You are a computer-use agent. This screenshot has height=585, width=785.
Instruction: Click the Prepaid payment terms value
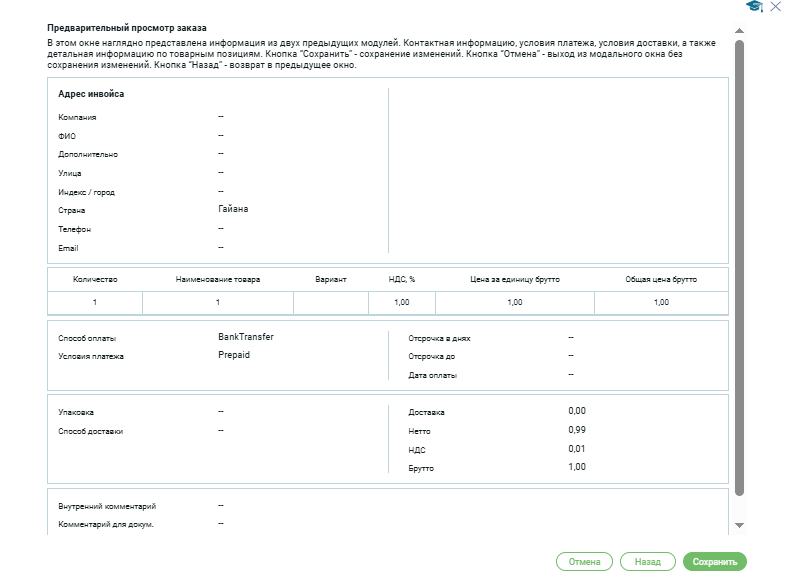pos(233,355)
